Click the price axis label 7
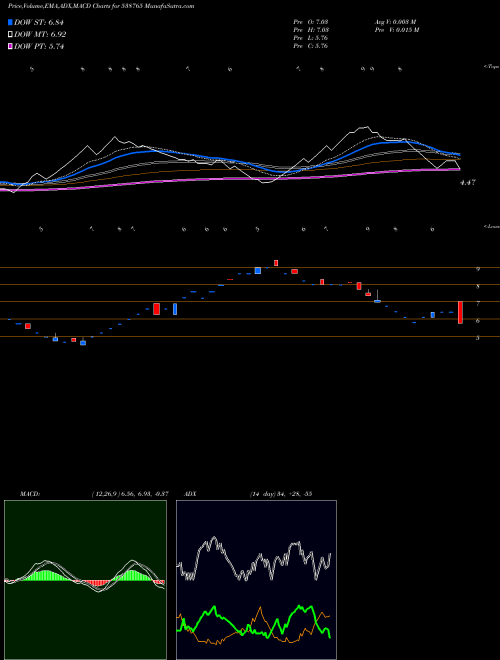This screenshot has height=660, width=500. pos(478,303)
